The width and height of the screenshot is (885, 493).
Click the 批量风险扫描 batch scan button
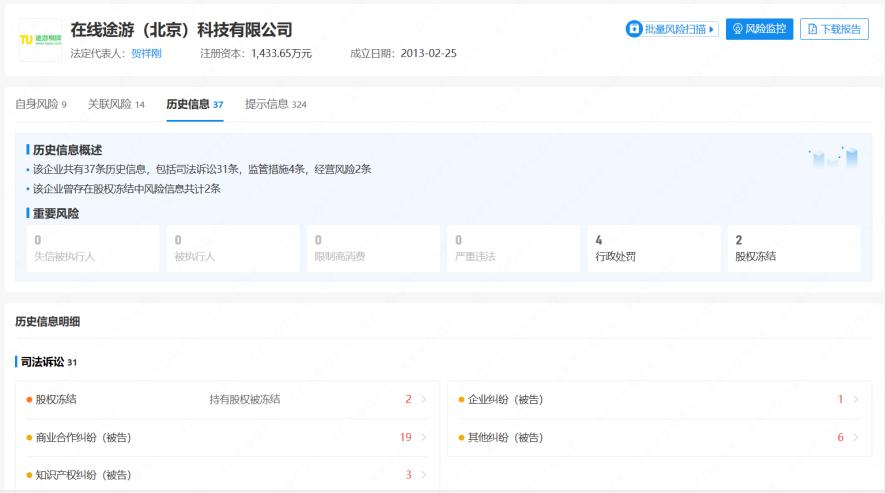click(x=672, y=29)
